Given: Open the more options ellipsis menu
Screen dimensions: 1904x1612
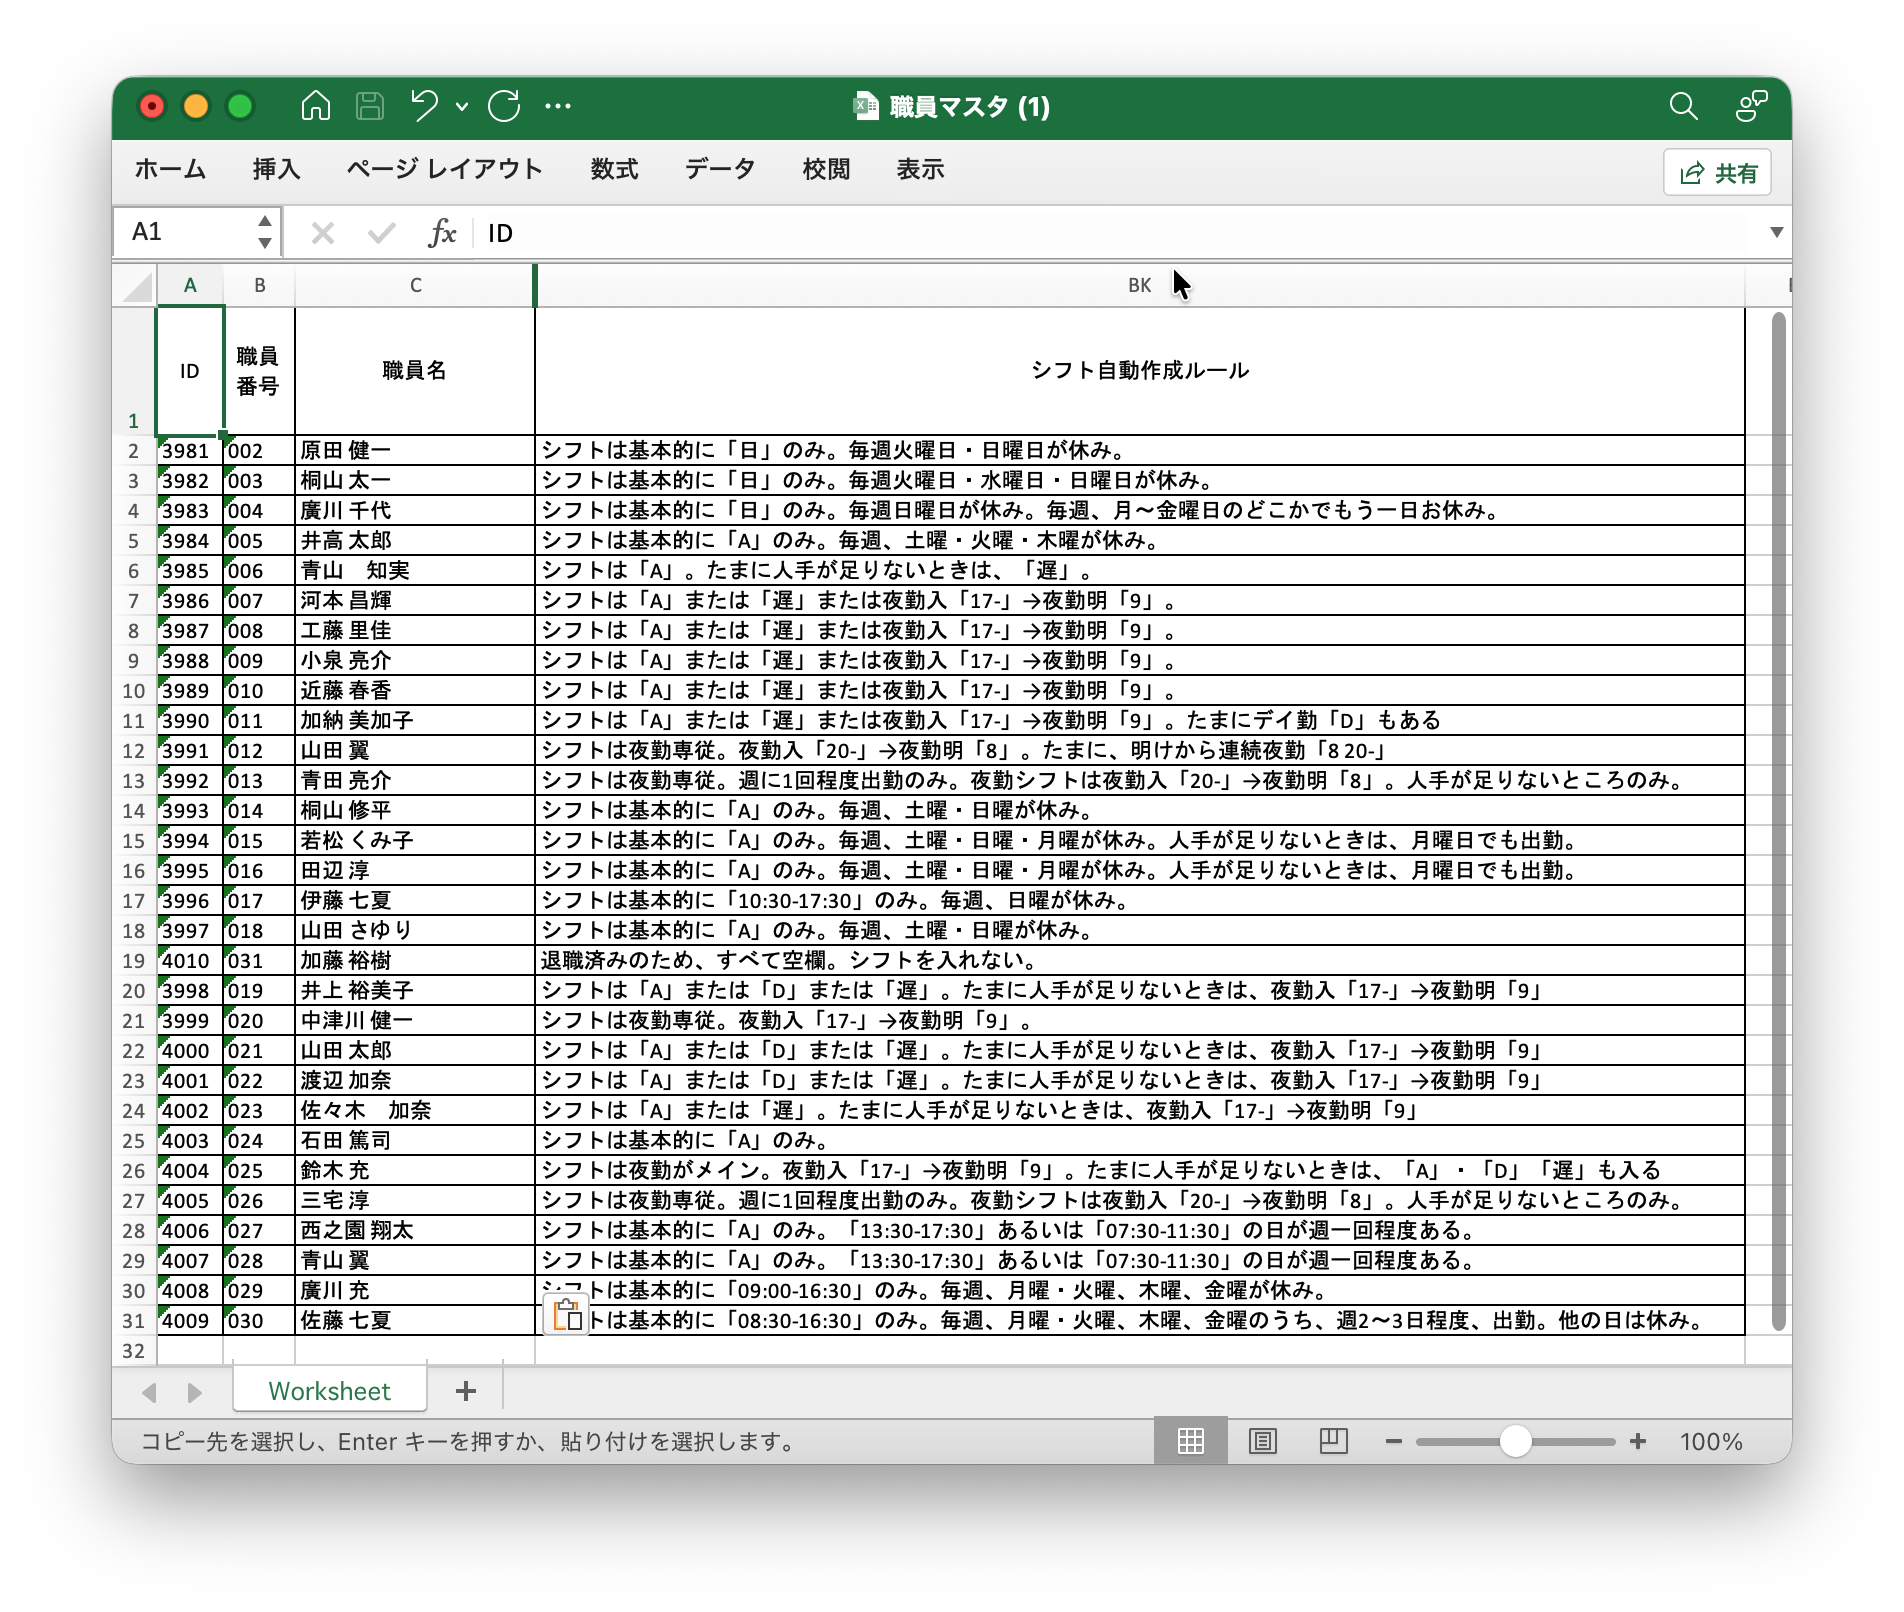Looking at the screenshot, I should pyautogui.click(x=558, y=106).
